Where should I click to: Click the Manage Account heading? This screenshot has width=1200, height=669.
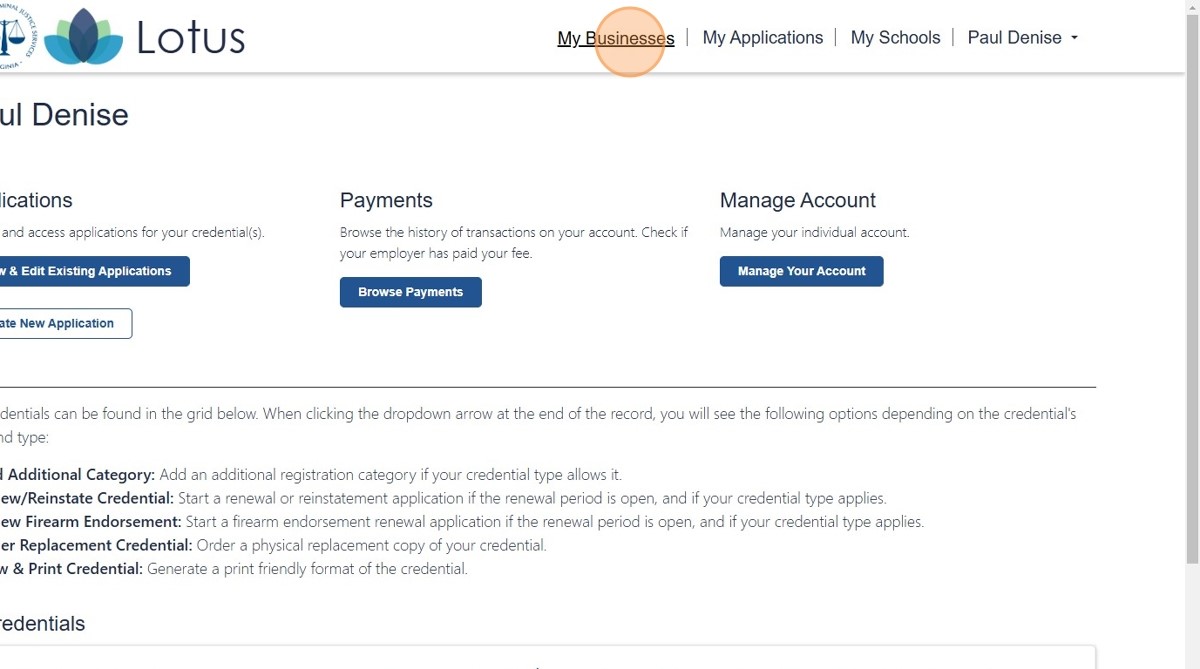797,200
